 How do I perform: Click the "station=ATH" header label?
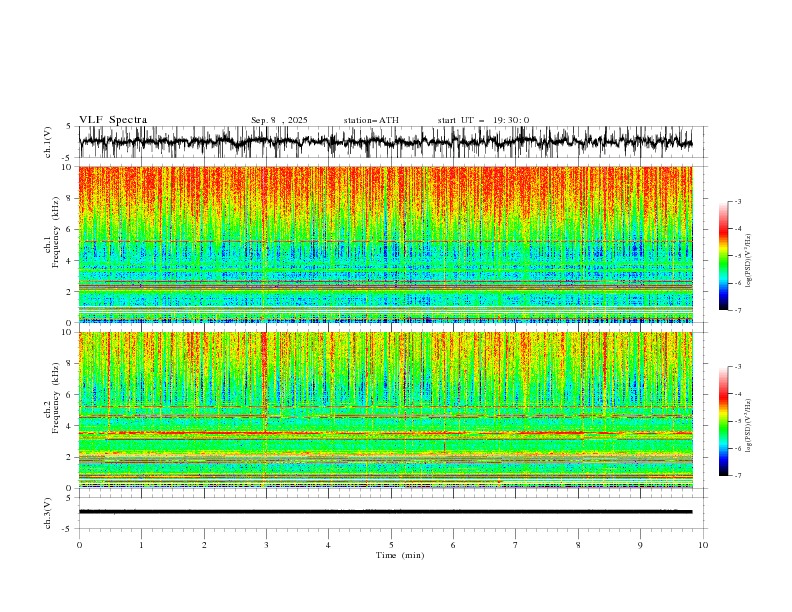click(371, 120)
